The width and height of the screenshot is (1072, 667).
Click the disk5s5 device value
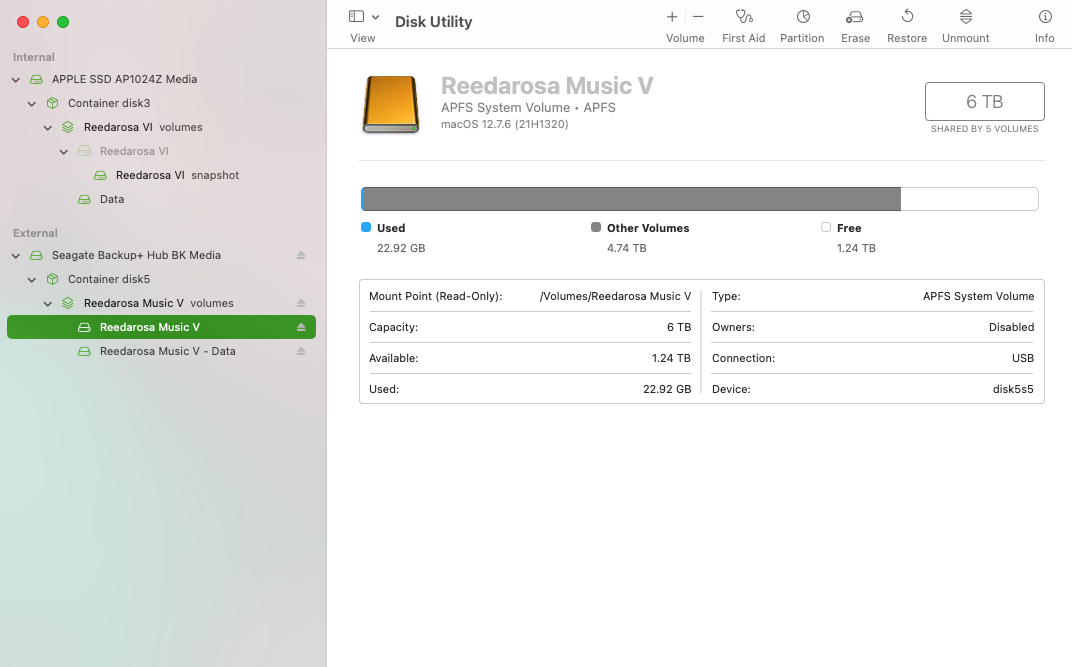tap(1013, 389)
